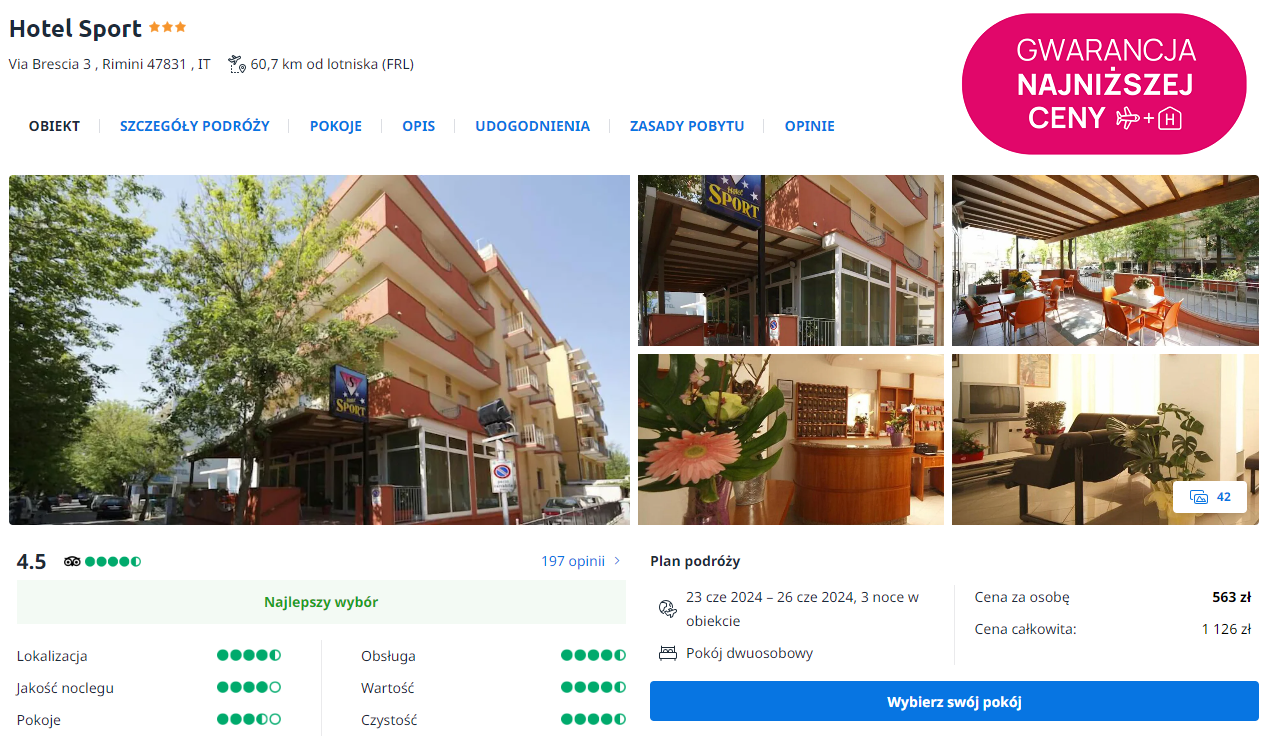Open the terrace with orange chairs photo
1276x743 pixels.
point(1105,260)
